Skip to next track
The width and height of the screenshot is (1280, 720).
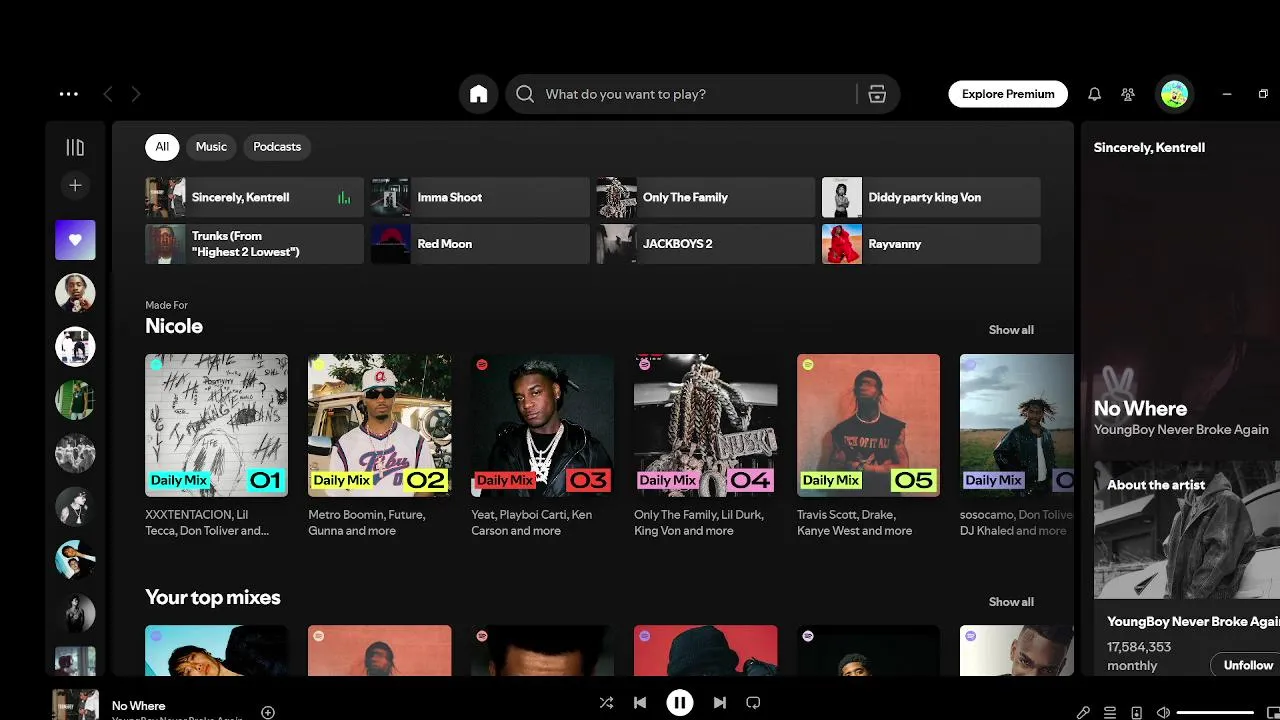point(719,703)
